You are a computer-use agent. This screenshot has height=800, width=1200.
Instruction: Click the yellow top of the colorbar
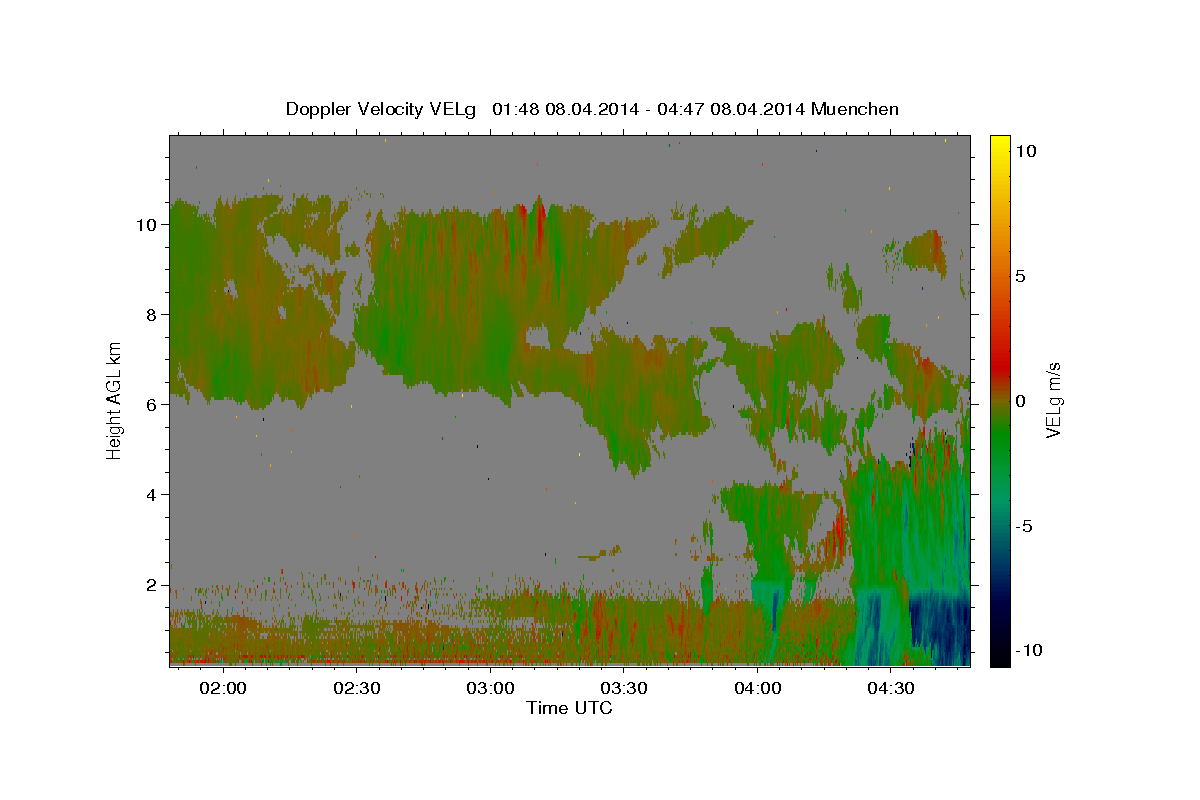pyautogui.click(x=1000, y=142)
